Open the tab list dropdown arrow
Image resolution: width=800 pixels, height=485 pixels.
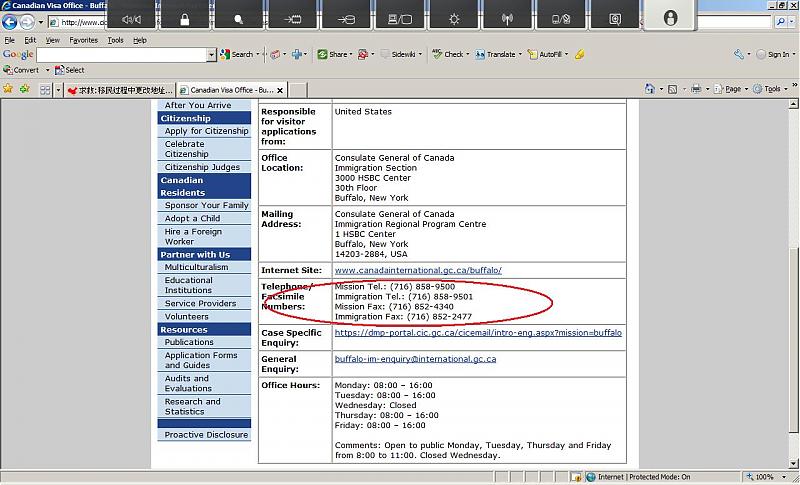[x=58, y=90]
